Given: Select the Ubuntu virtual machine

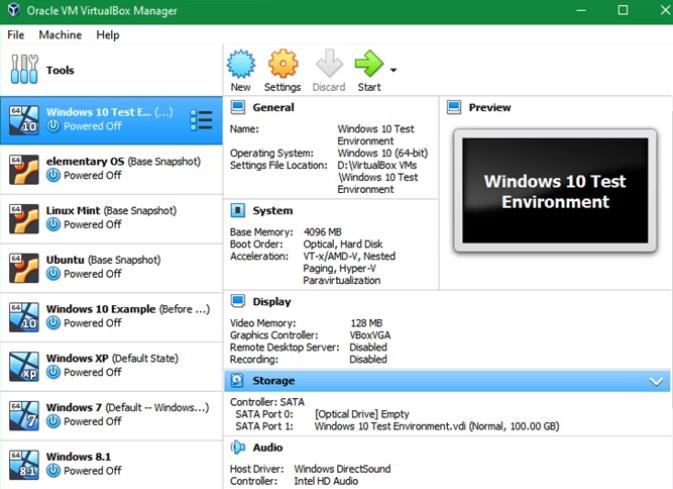Looking at the screenshot, I should [112, 268].
